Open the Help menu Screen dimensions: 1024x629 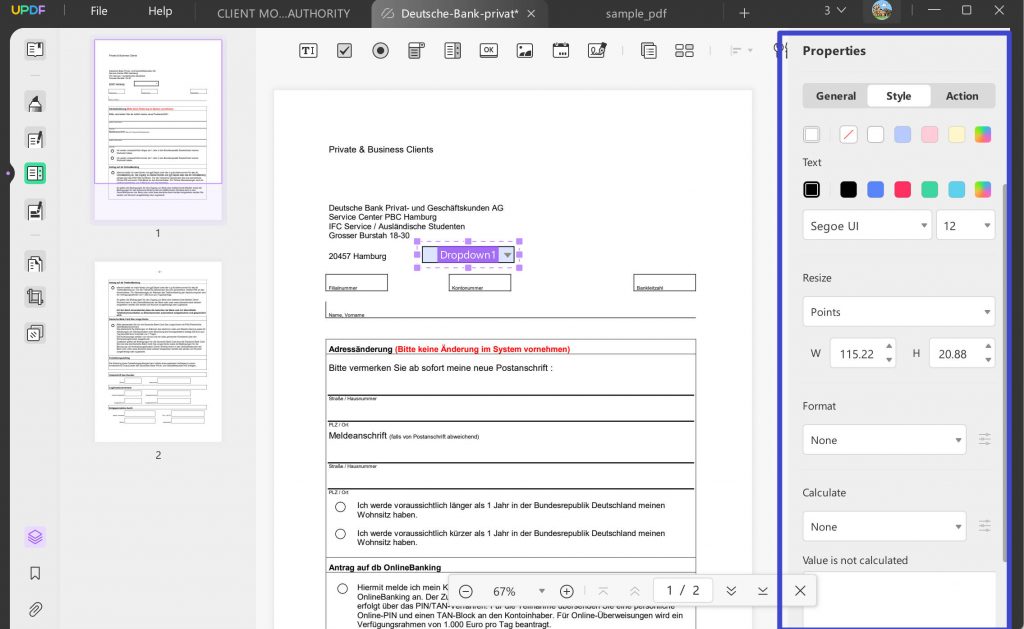(158, 11)
